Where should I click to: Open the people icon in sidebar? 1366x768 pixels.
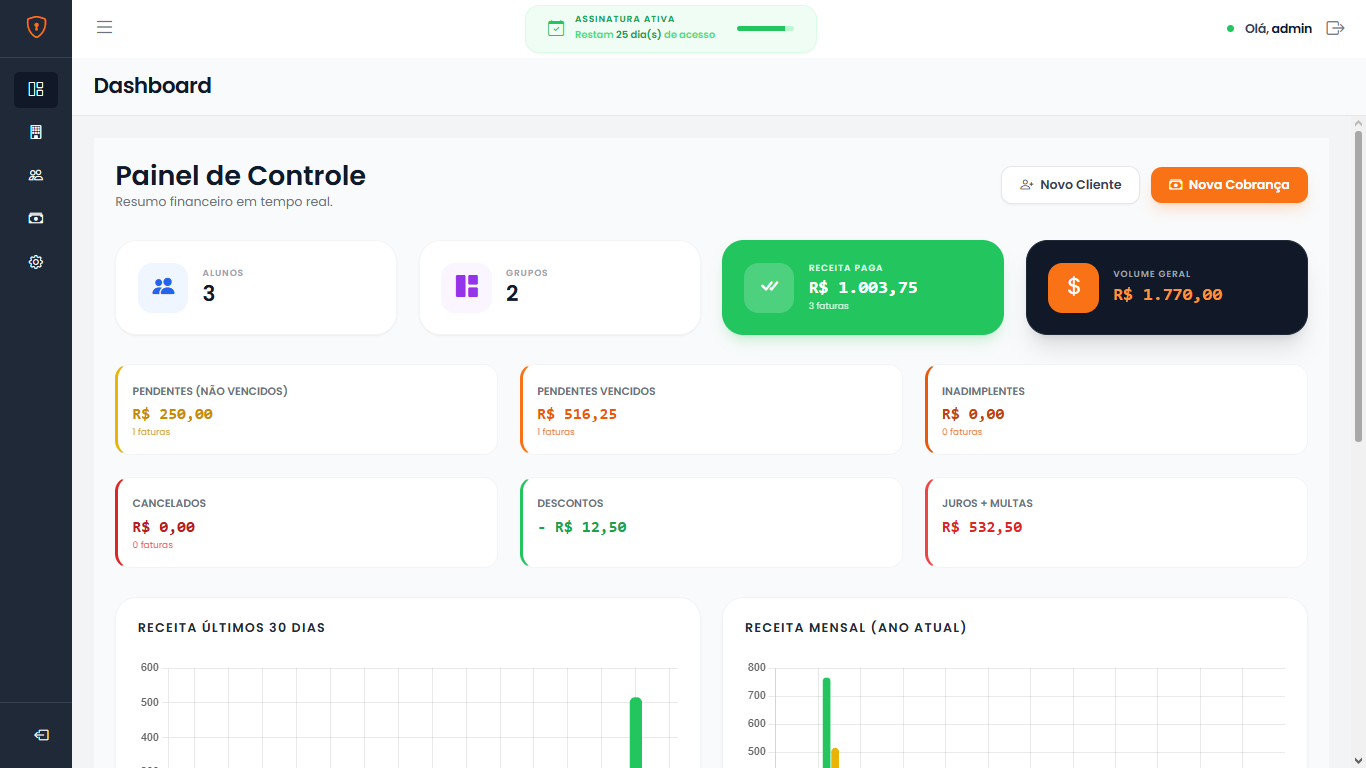[x=36, y=175]
